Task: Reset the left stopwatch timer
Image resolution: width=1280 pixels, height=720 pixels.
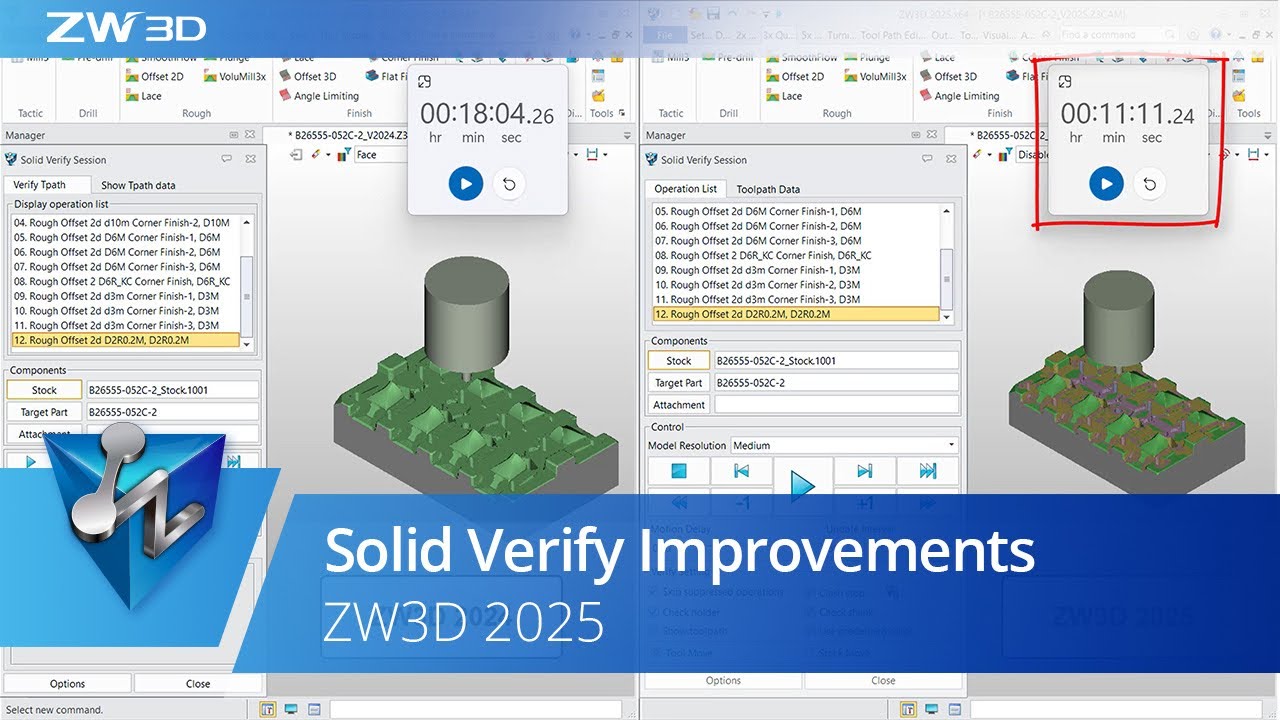Action: (x=509, y=184)
